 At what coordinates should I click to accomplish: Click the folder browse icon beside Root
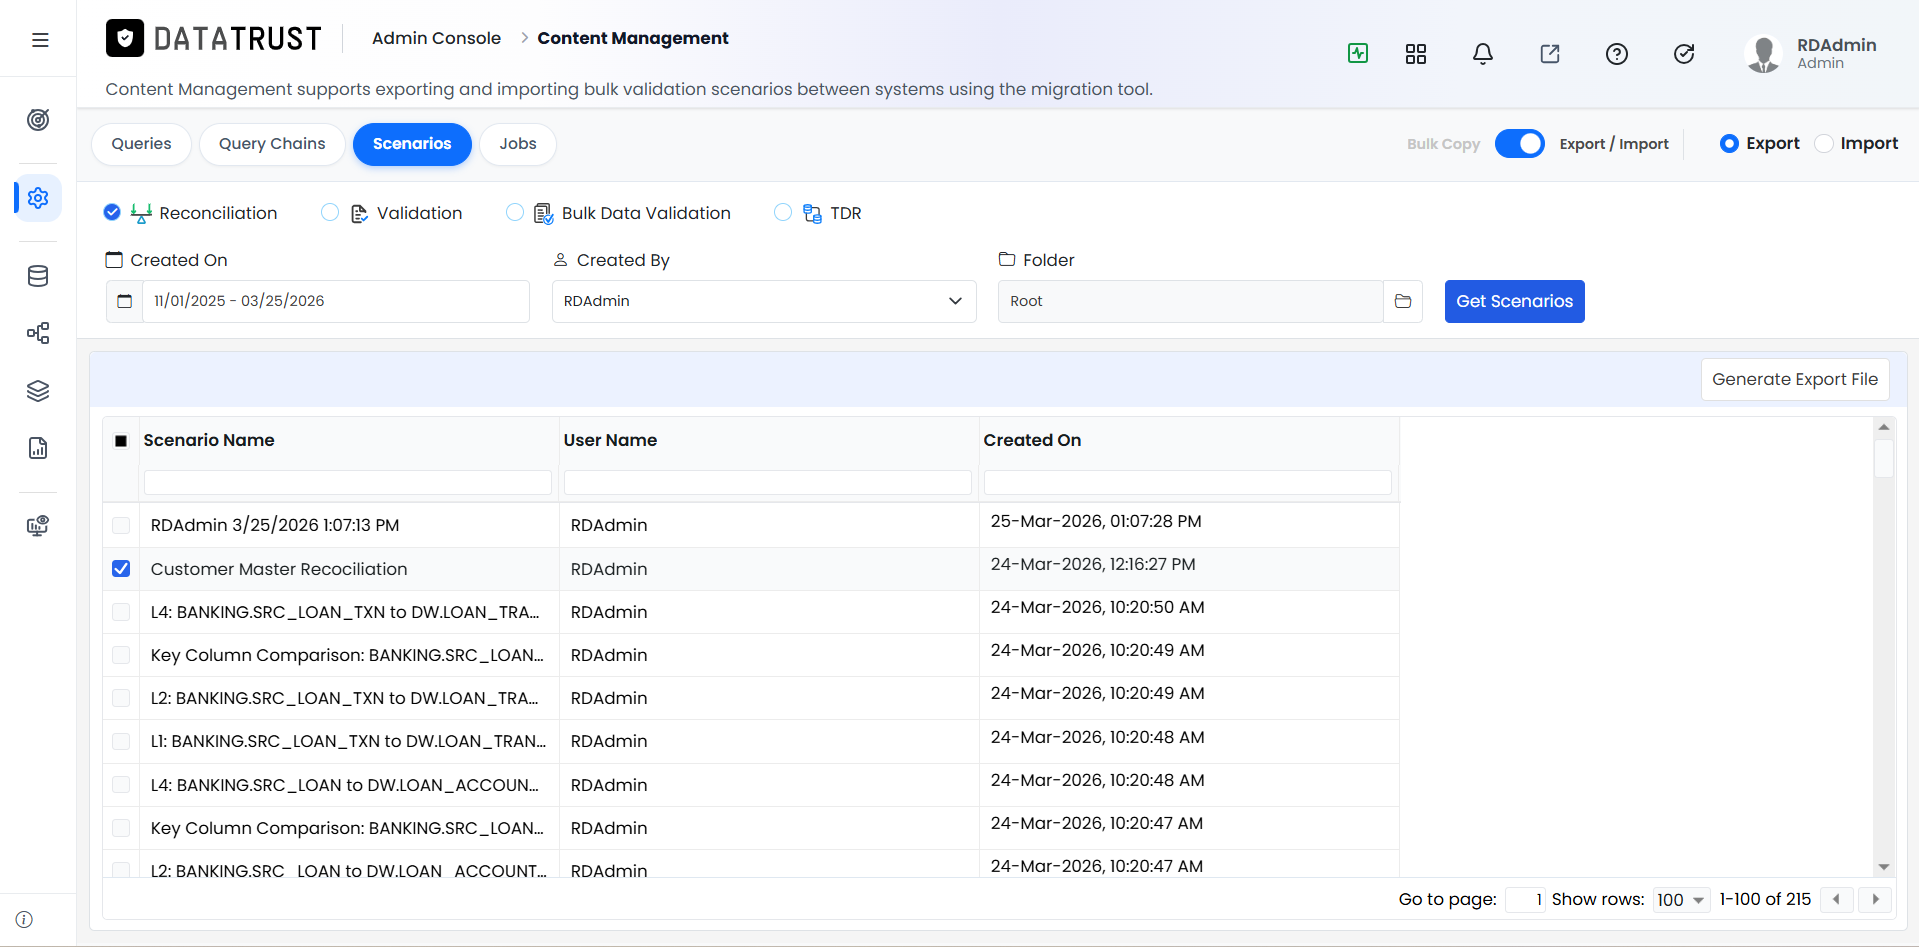pos(1403,301)
